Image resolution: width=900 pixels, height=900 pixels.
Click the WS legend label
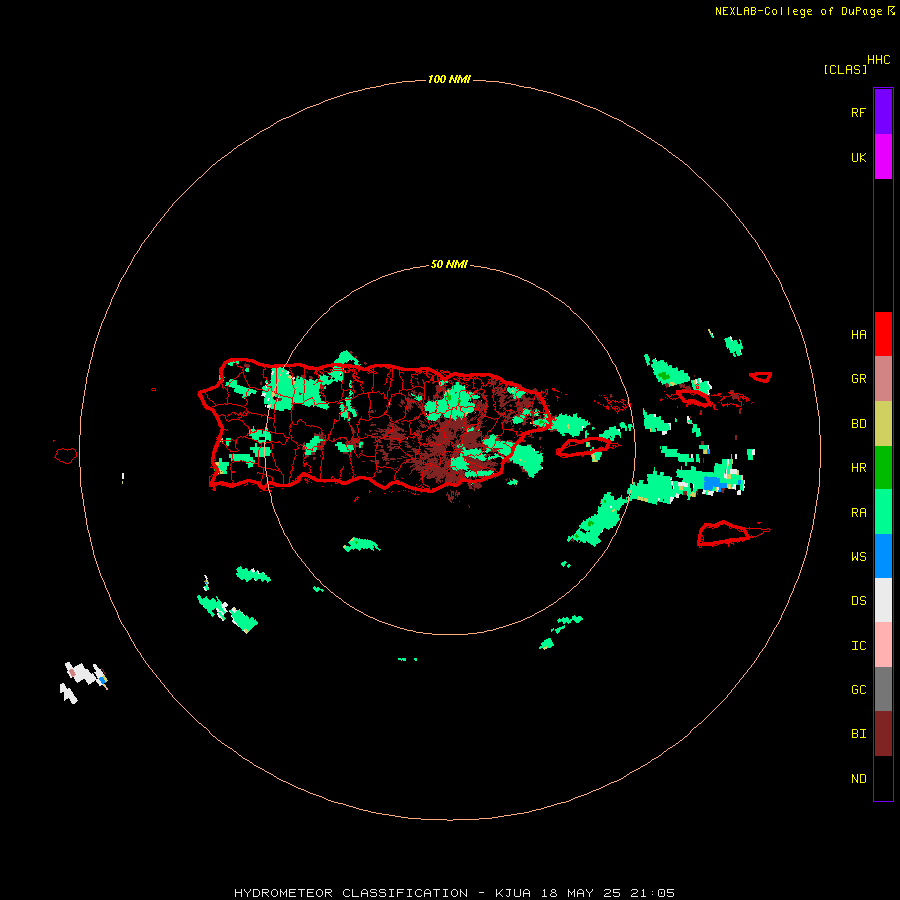(858, 557)
